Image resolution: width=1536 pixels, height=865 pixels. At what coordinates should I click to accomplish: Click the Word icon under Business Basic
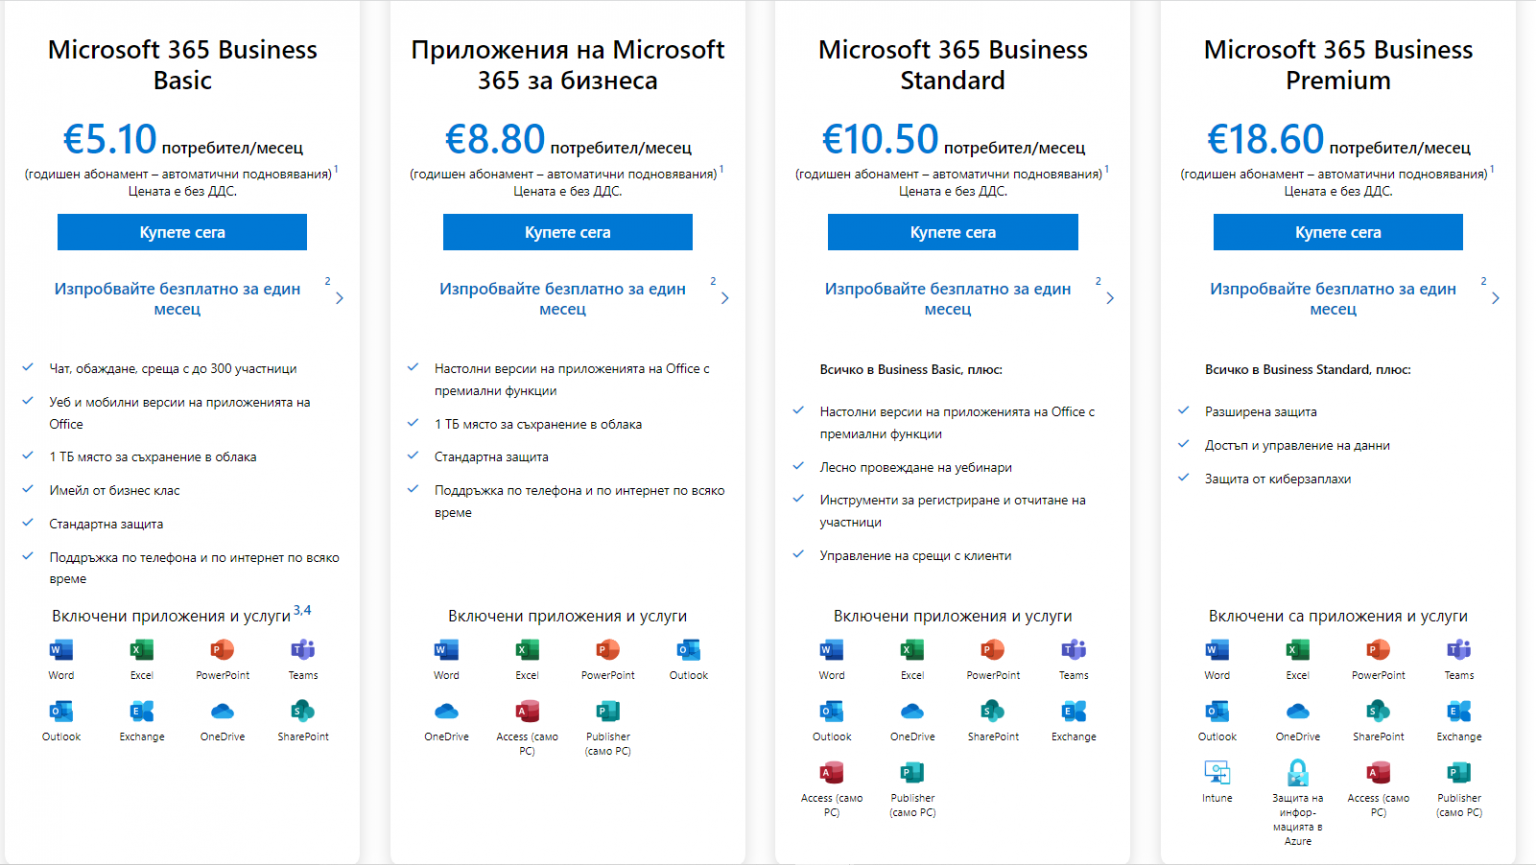coord(61,651)
